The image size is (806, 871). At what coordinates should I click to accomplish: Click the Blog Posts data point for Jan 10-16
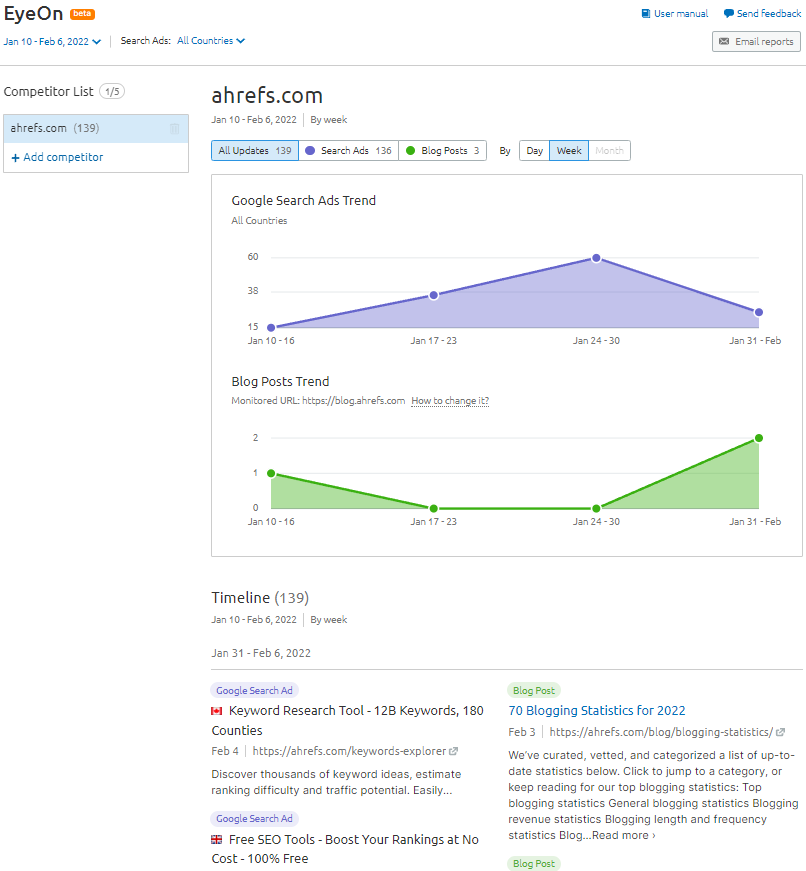[271, 473]
